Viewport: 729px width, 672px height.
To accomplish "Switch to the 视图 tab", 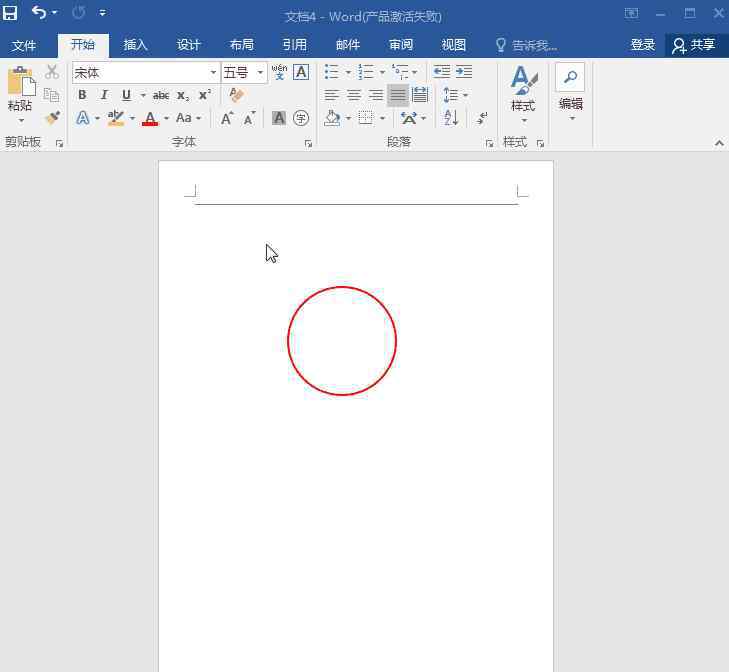I will (x=454, y=45).
